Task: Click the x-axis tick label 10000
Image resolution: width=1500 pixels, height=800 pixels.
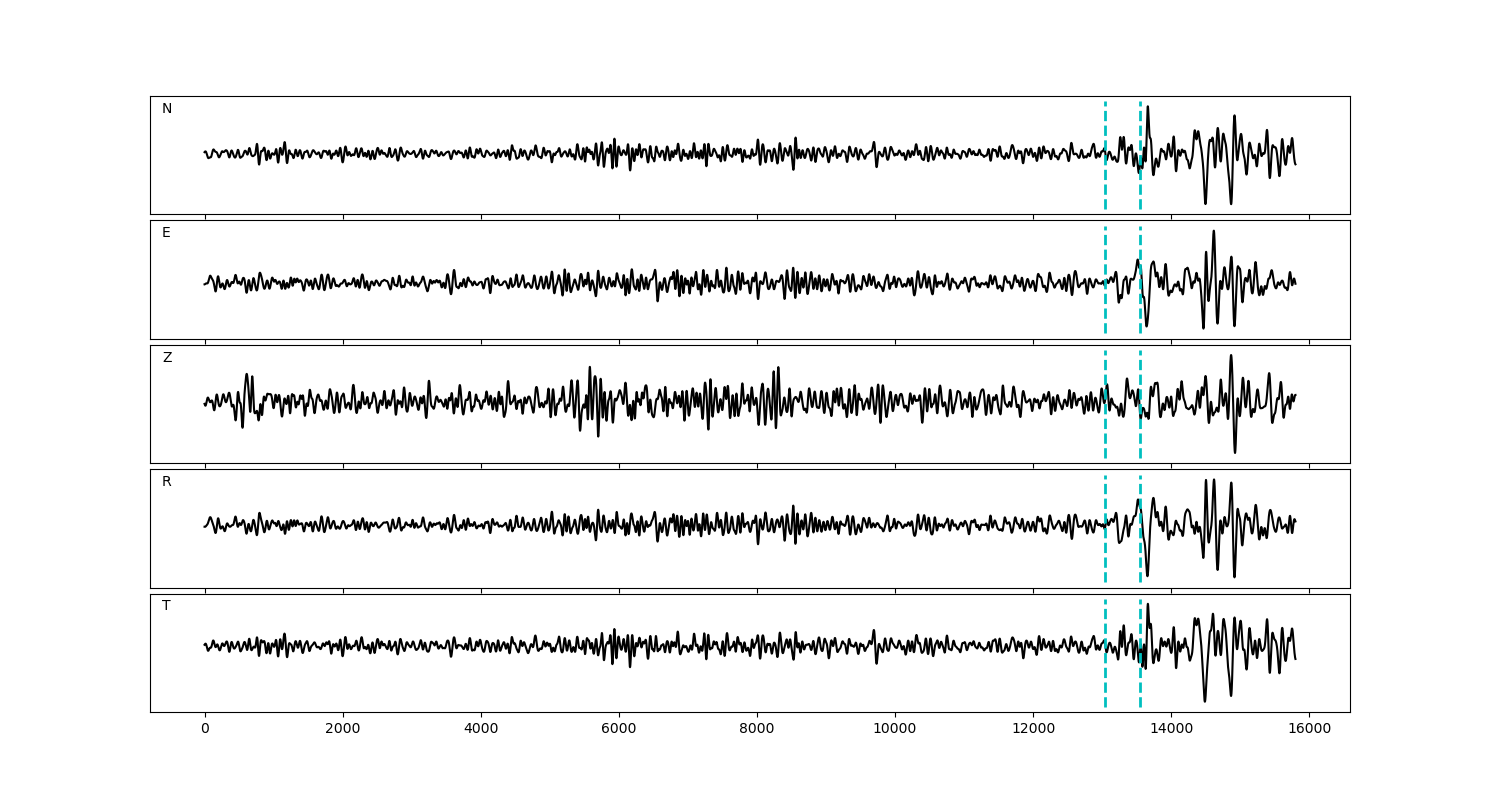Action: coord(895,730)
